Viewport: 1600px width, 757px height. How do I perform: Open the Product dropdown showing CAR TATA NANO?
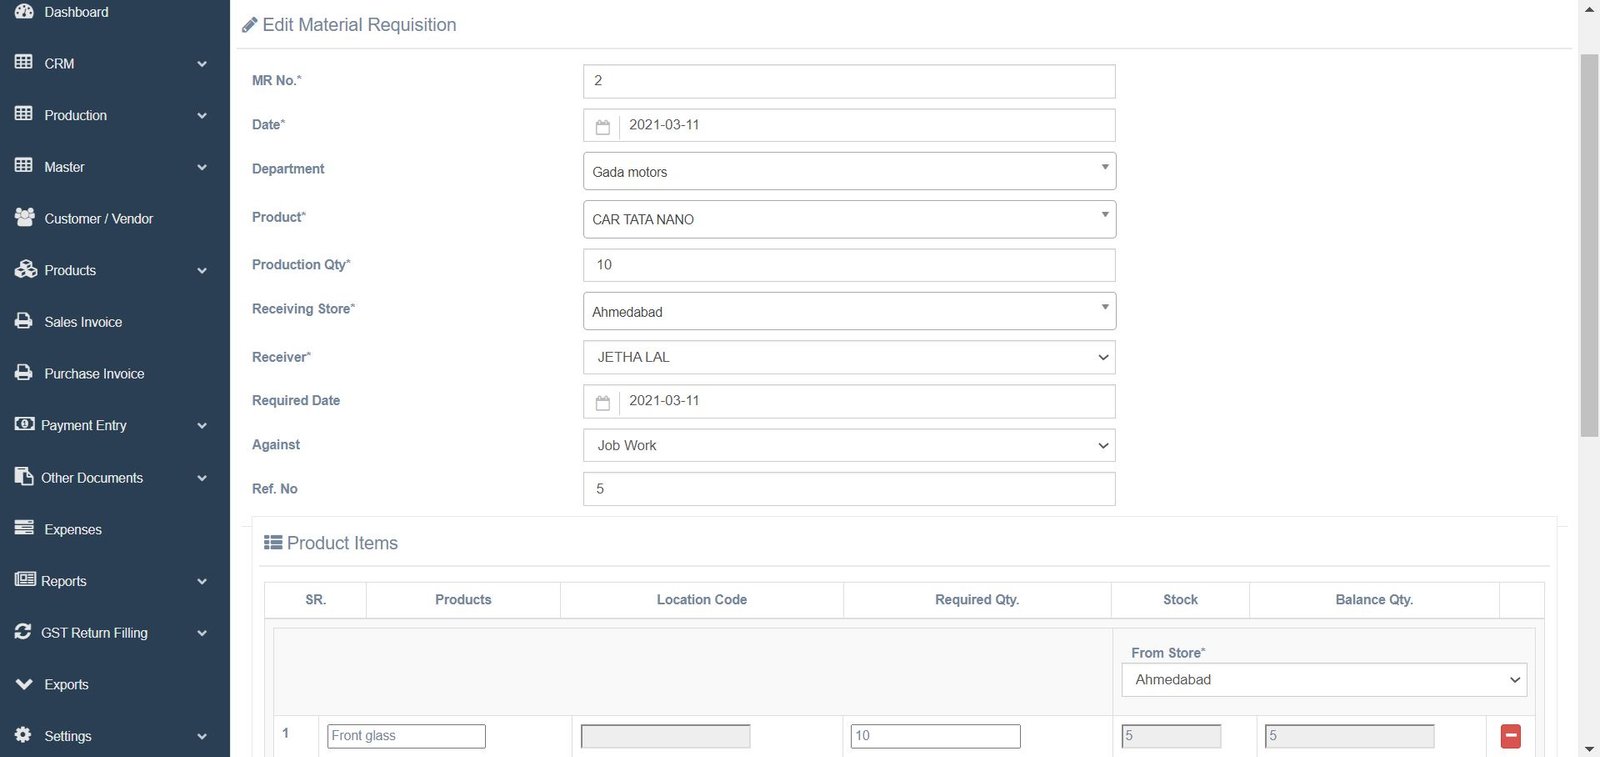849,219
